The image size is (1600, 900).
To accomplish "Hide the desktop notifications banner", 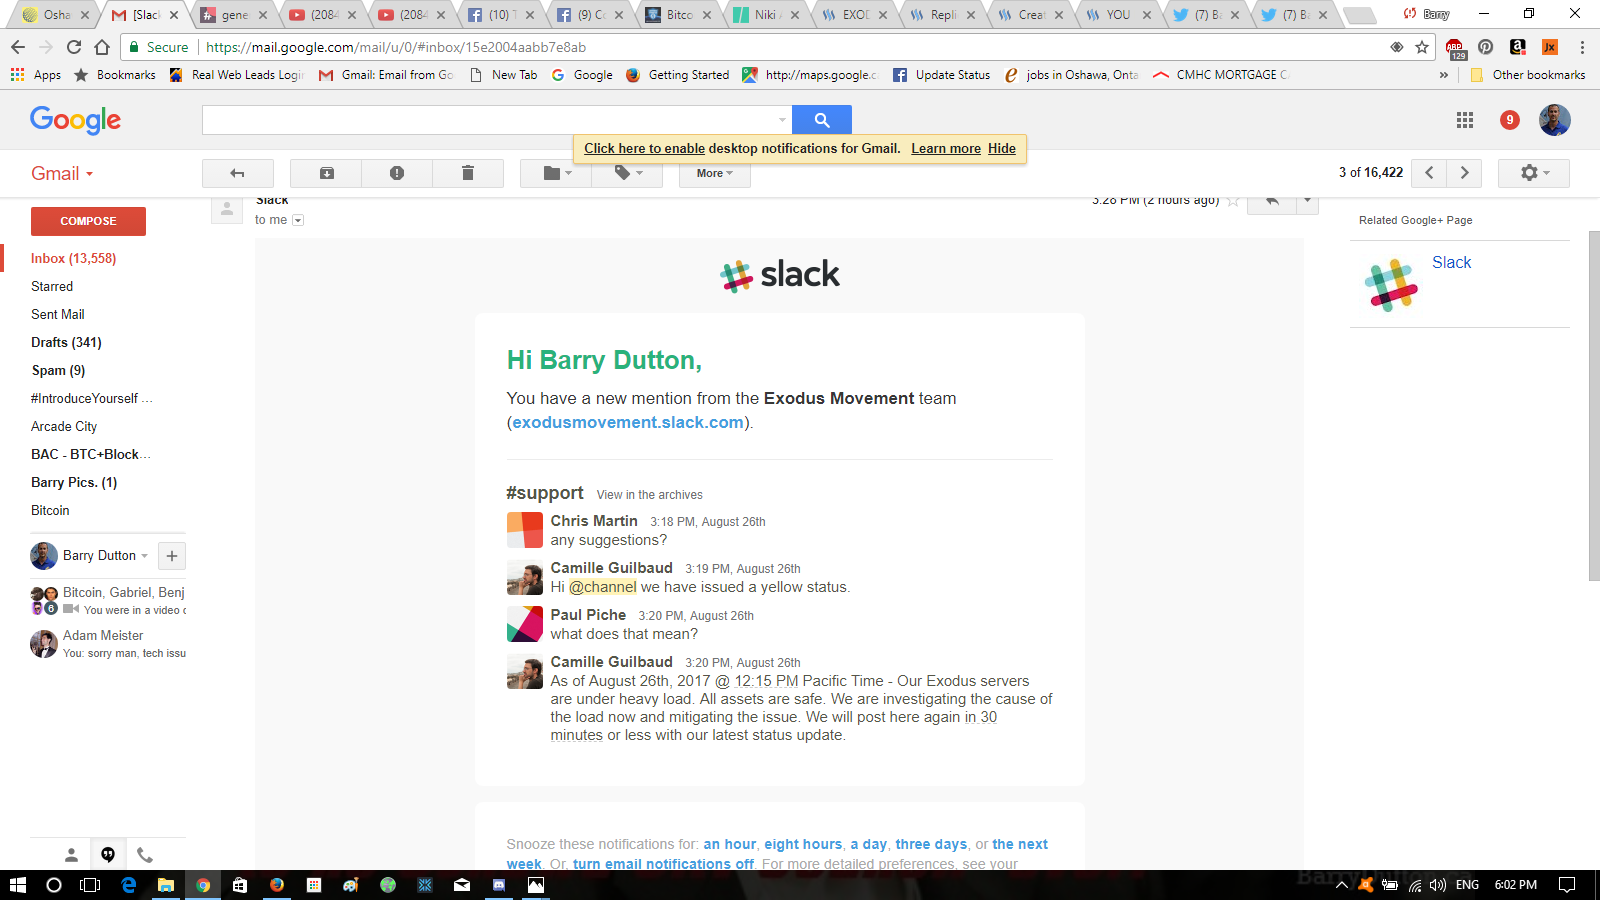I will pos(1002,148).
